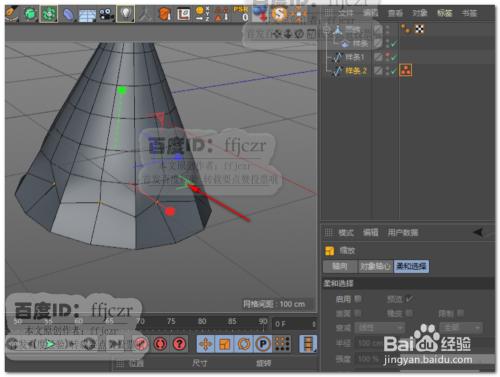This screenshot has height=377, width=500.
Task: Toggle scale key orange square icon
Action: (225, 344)
